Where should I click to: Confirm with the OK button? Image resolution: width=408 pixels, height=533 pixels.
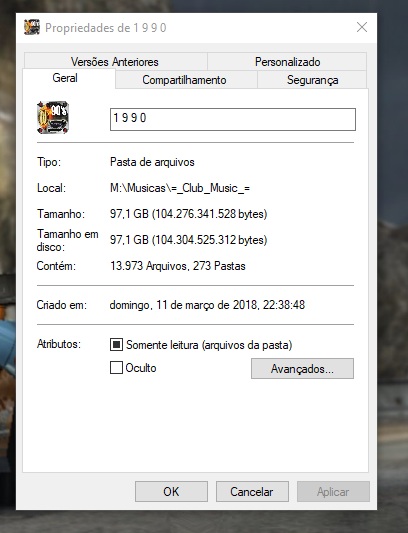171,492
